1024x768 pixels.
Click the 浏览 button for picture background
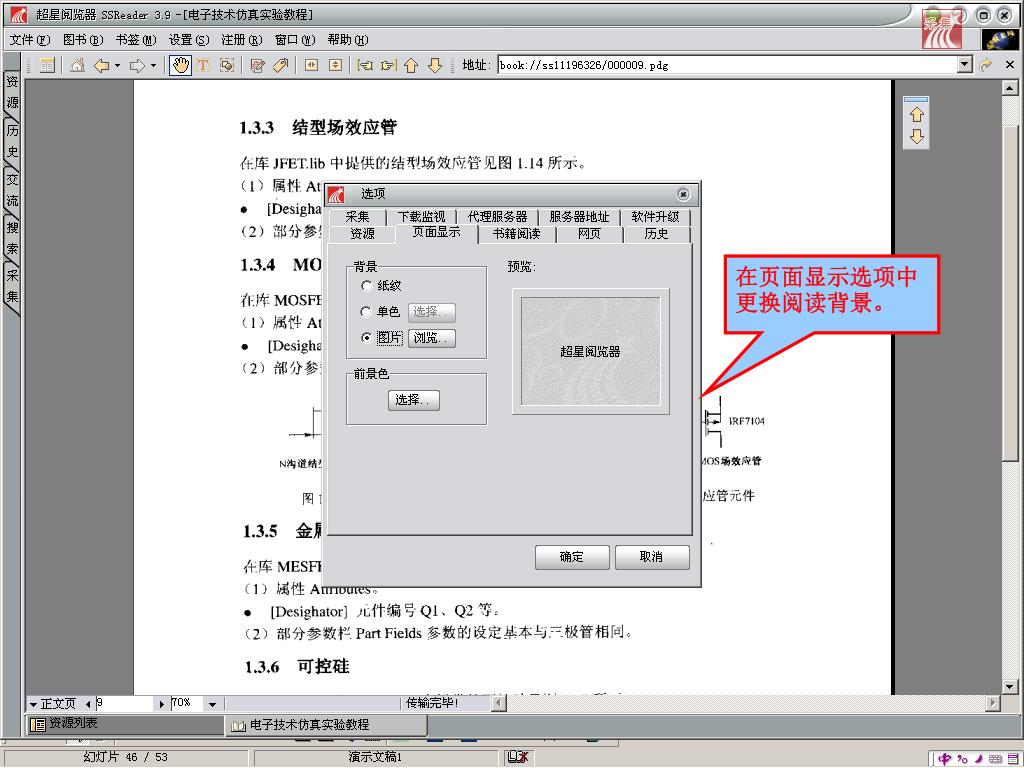click(x=432, y=338)
